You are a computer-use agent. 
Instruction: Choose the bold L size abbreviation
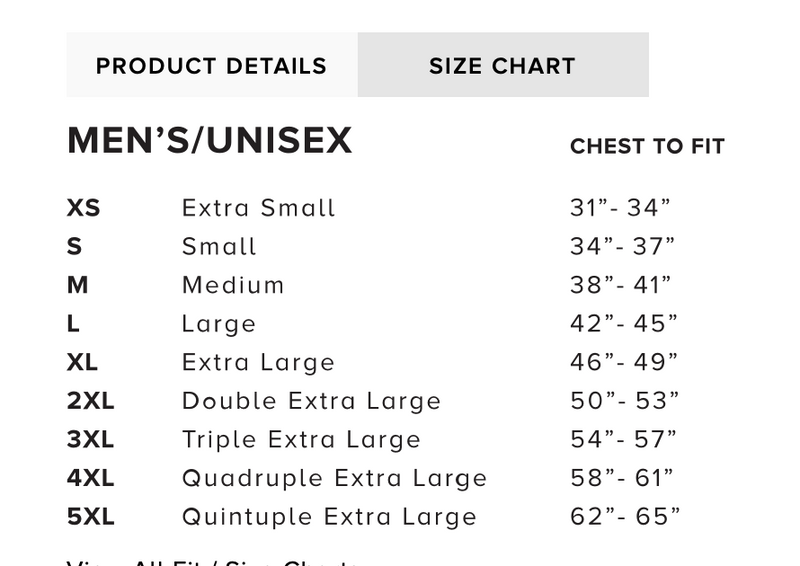click(73, 324)
